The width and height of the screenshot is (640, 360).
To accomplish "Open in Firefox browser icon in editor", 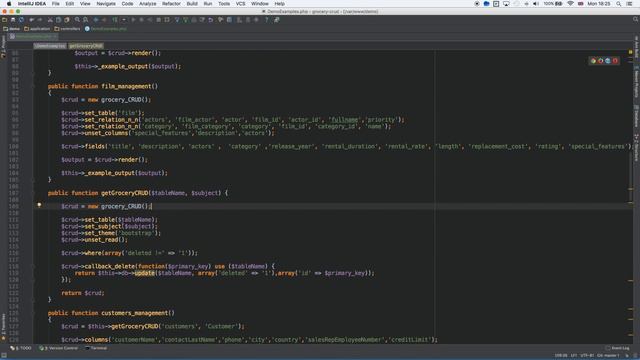I will pyautogui.click(x=600, y=61).
